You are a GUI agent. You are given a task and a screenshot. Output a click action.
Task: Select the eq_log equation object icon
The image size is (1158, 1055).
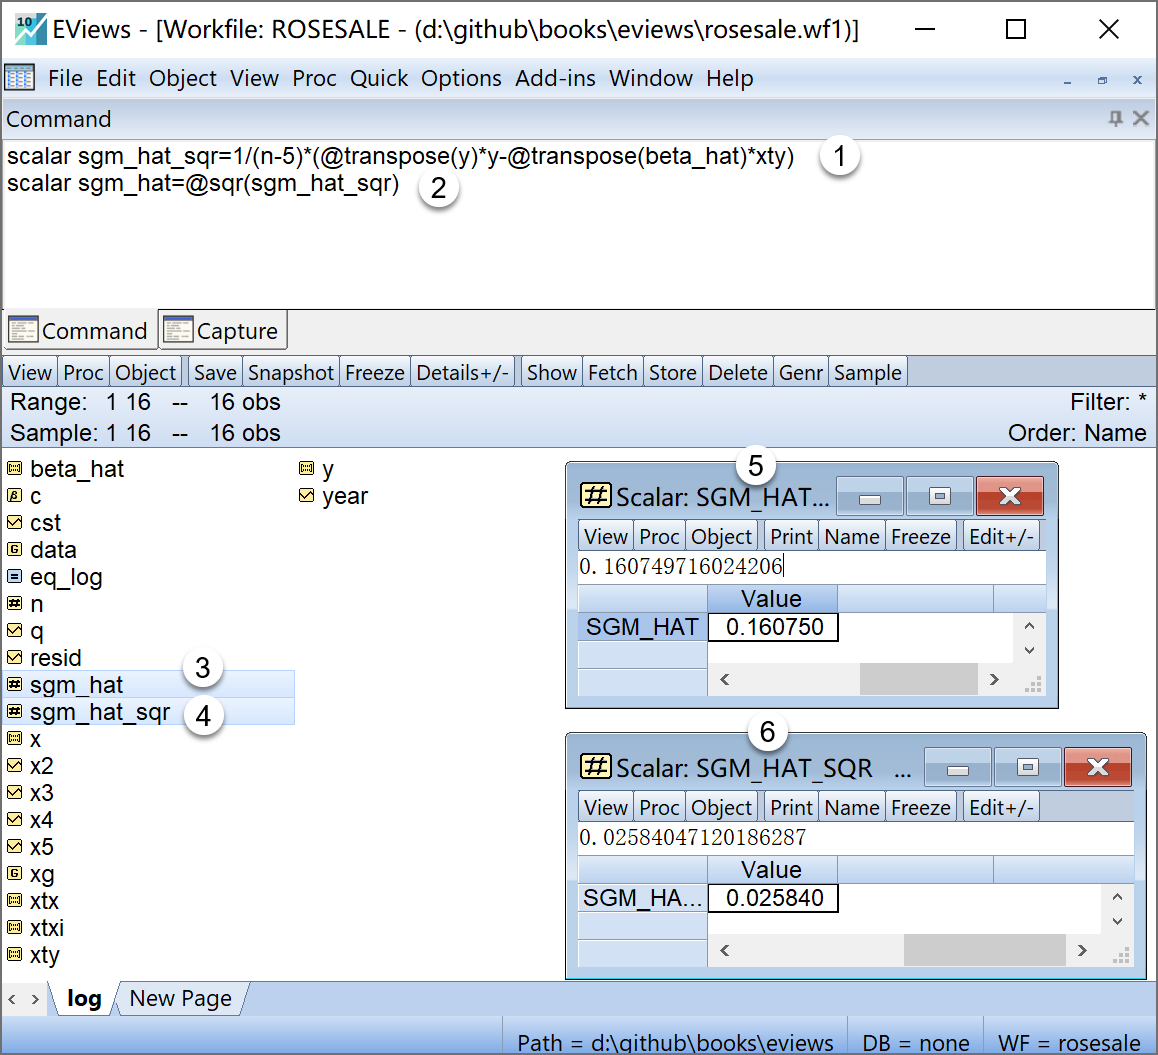(14, 577)
